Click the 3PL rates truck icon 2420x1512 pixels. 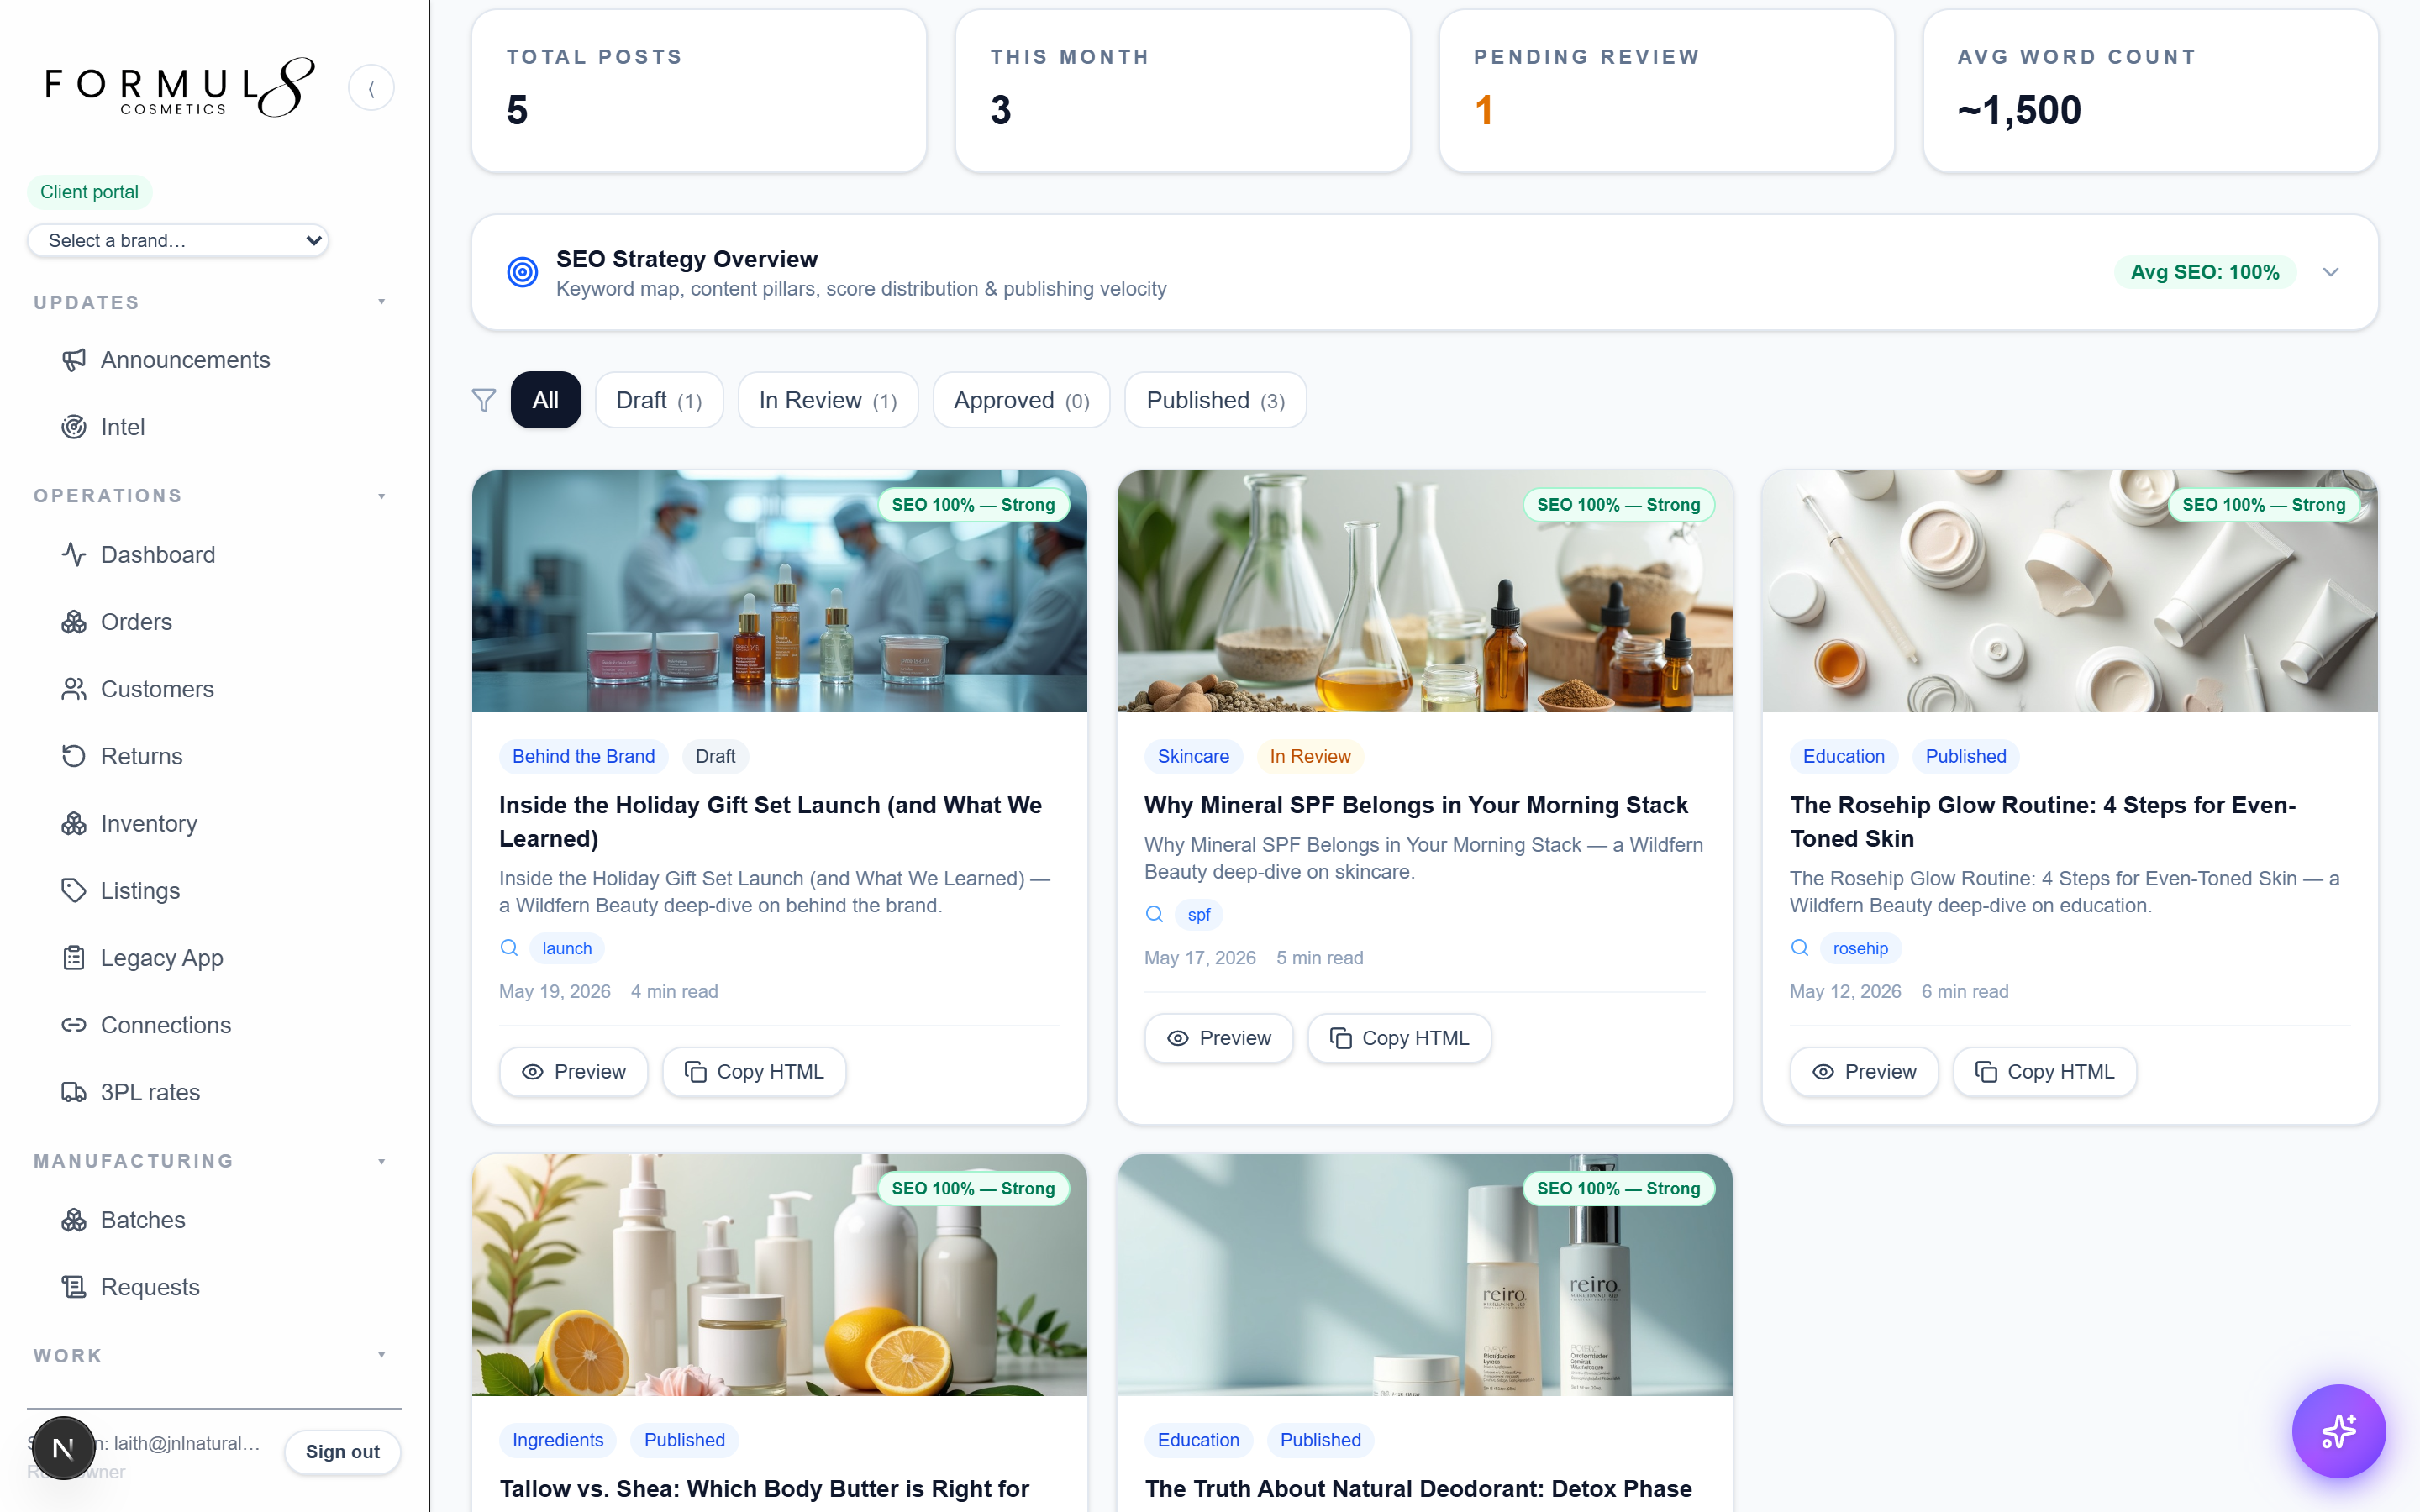click(x=74, y=1092)
